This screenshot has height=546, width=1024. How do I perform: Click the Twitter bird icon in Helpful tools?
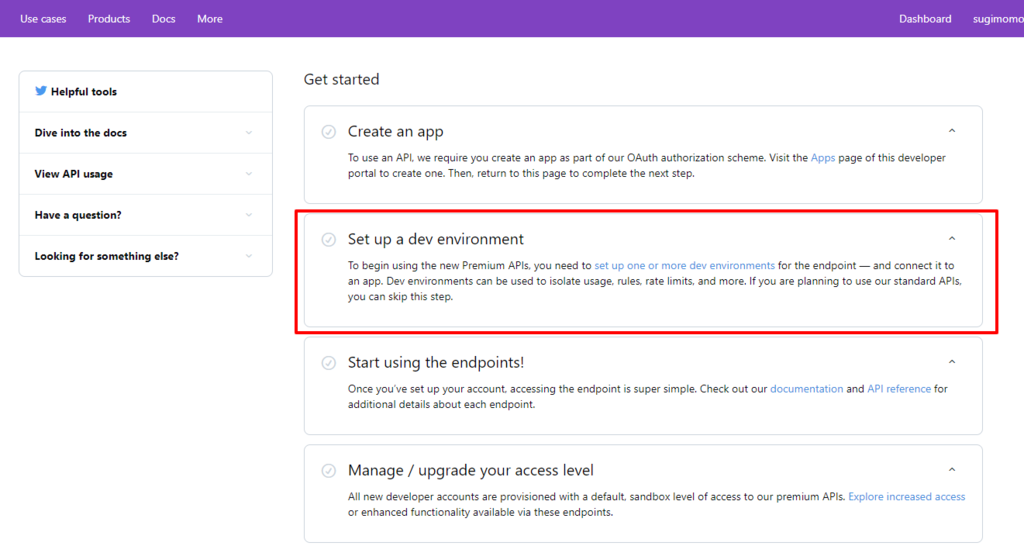(40, 91)
